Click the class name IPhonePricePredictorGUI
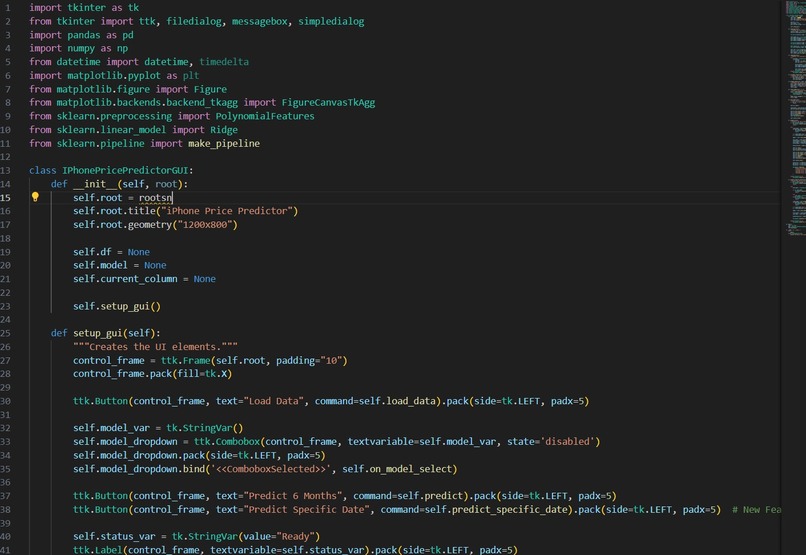The height and width of the screenshot is (555, 806). click(x=126, y=170)
